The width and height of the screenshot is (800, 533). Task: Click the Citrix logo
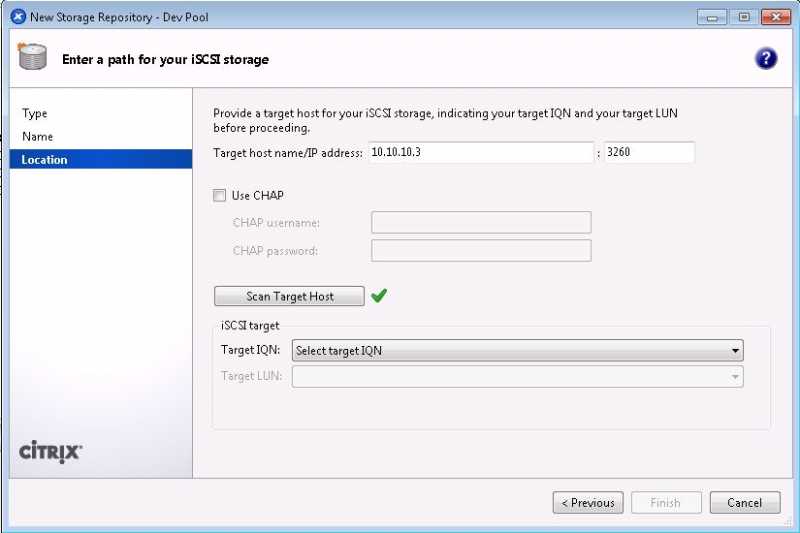tap(51, 451)
